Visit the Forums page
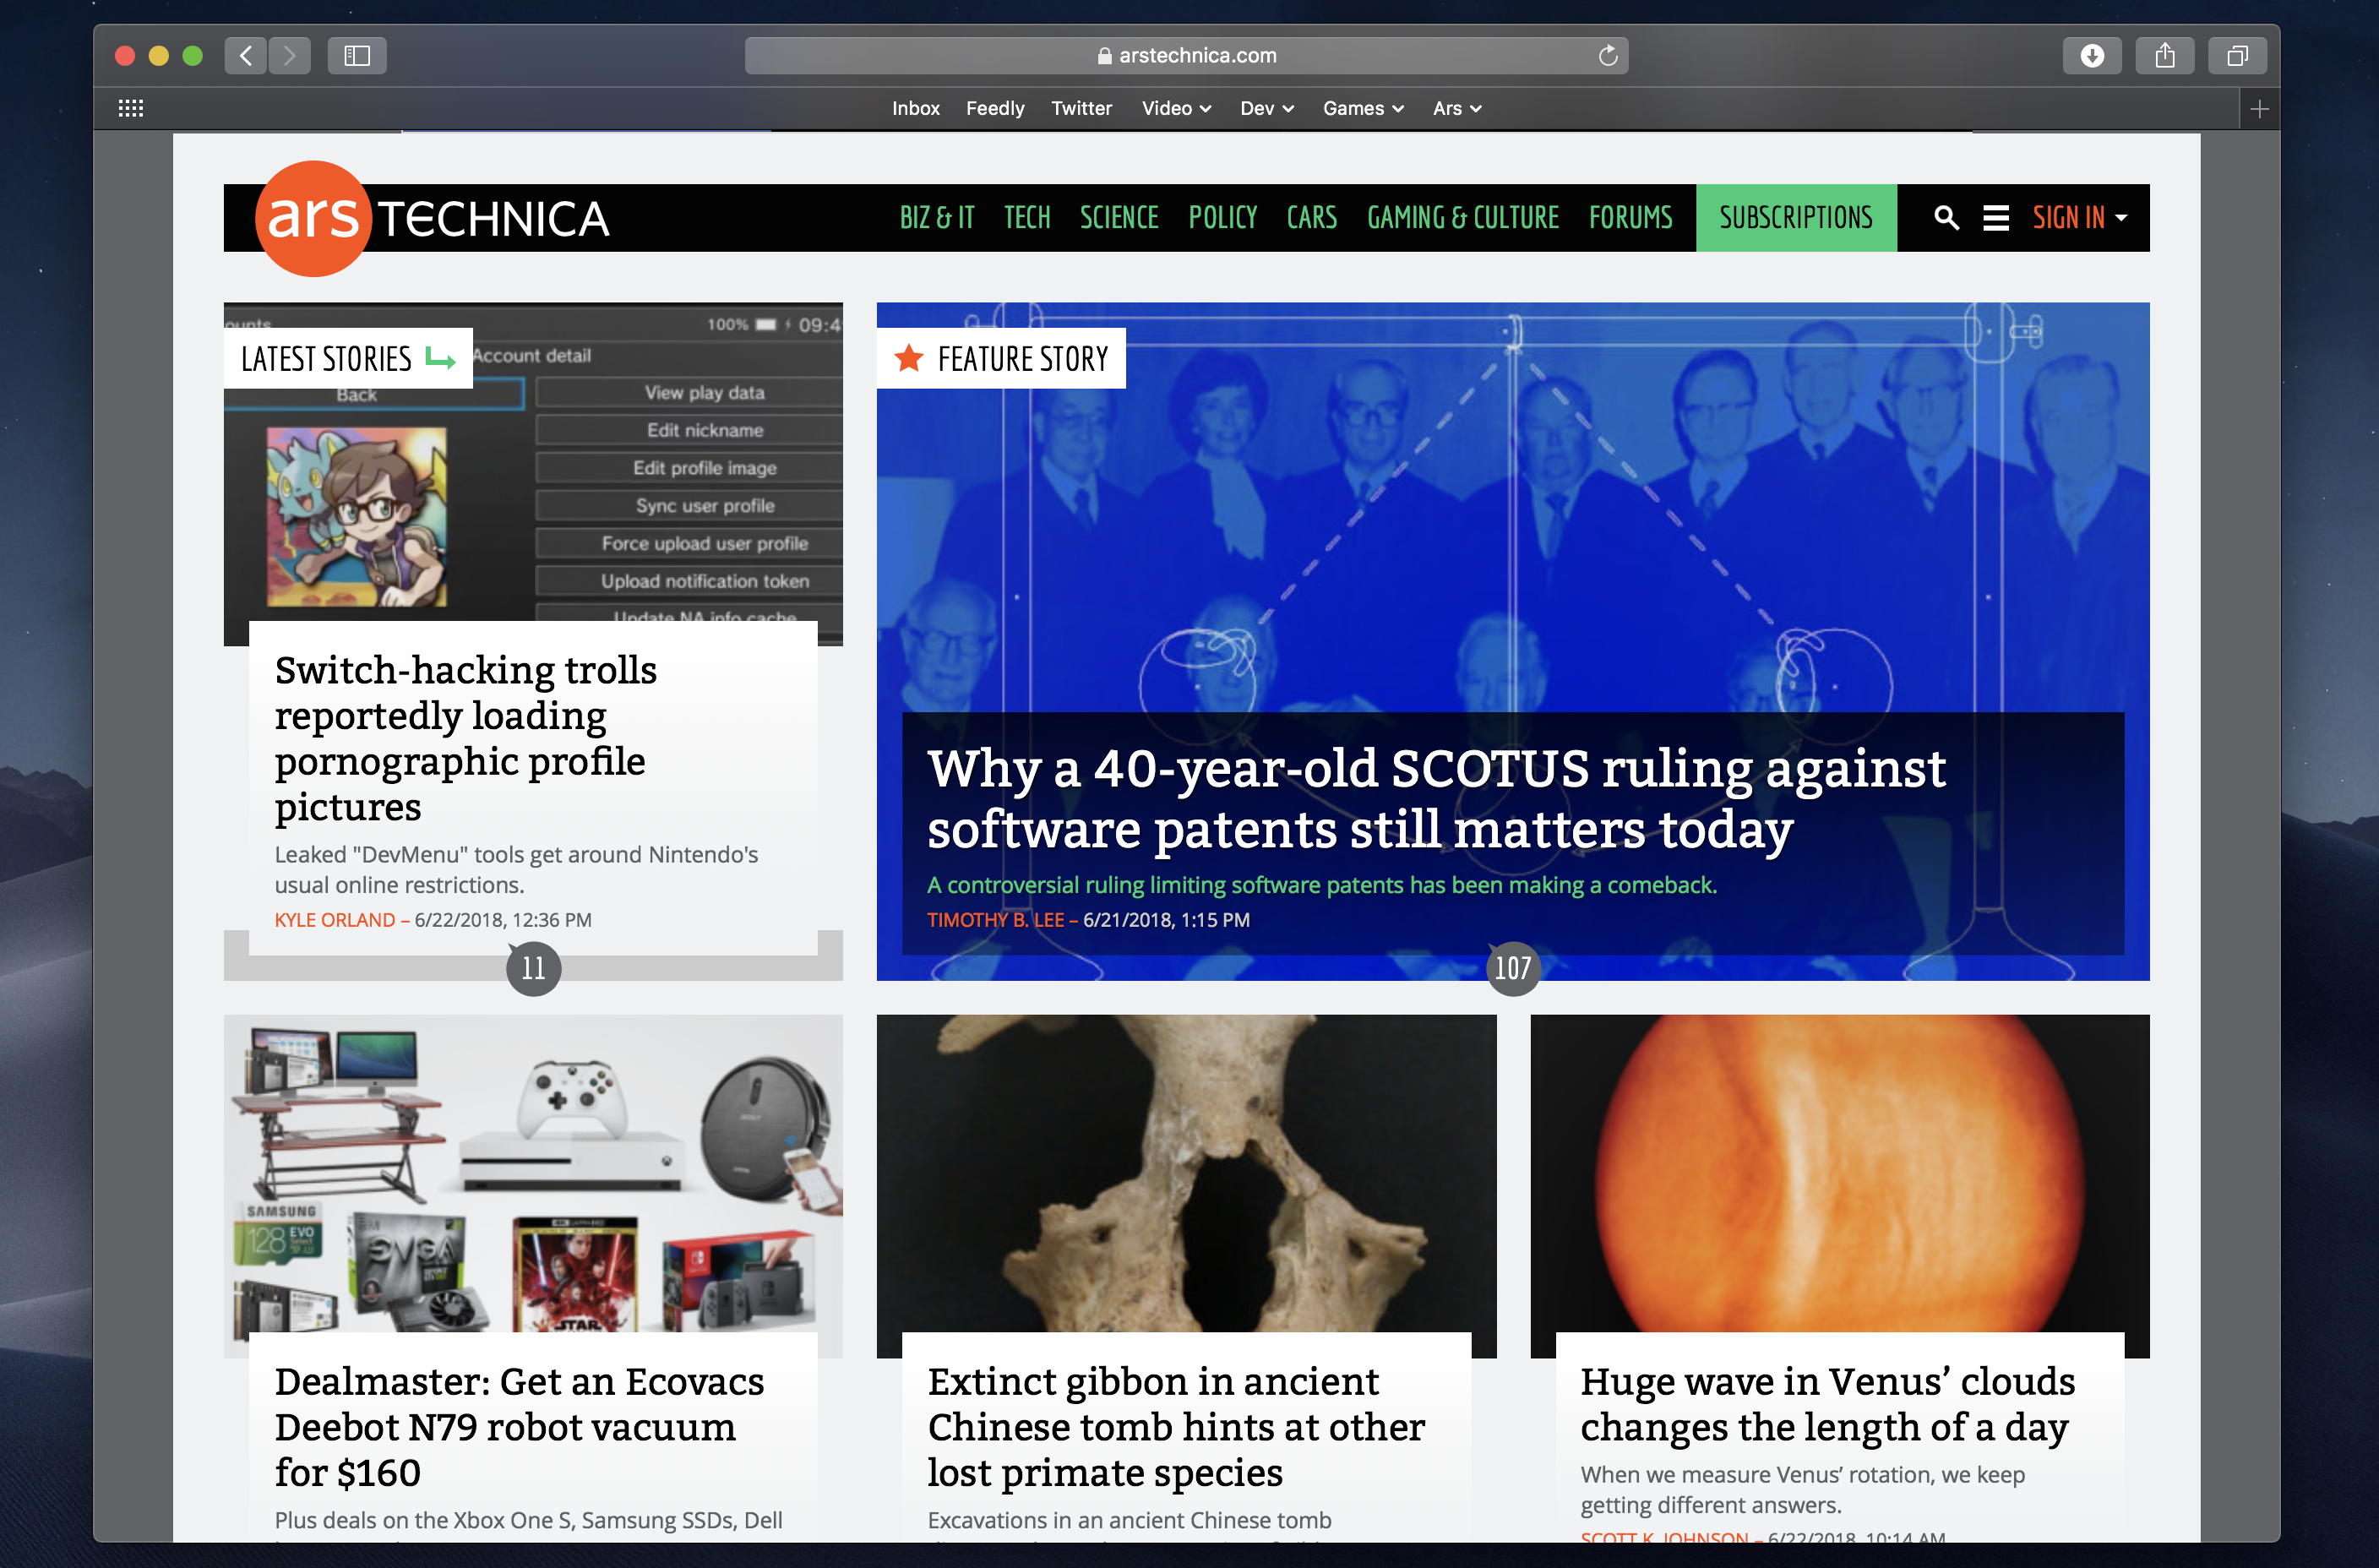2379x1568 pixels. pos(1630,218)
